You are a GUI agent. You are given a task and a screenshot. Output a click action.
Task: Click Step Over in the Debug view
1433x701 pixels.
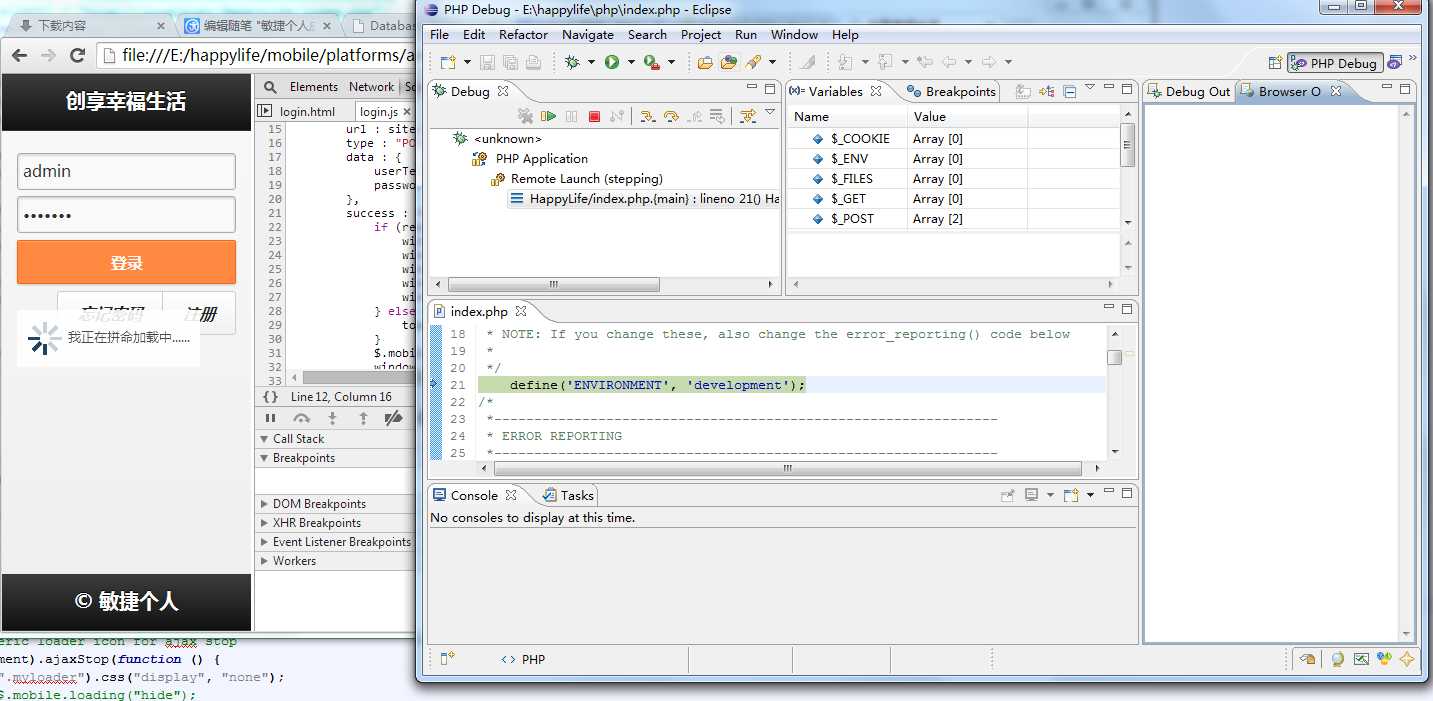click(671, 116)
